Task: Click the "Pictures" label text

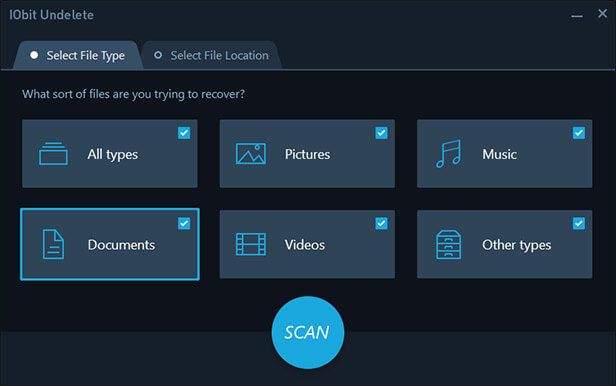Action: (x=308, y=154)
